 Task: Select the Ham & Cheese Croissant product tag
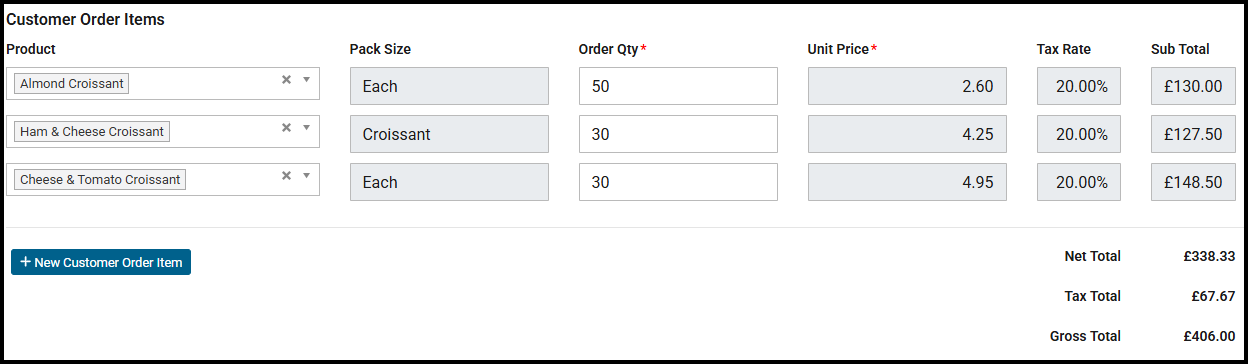pos(92,132)
